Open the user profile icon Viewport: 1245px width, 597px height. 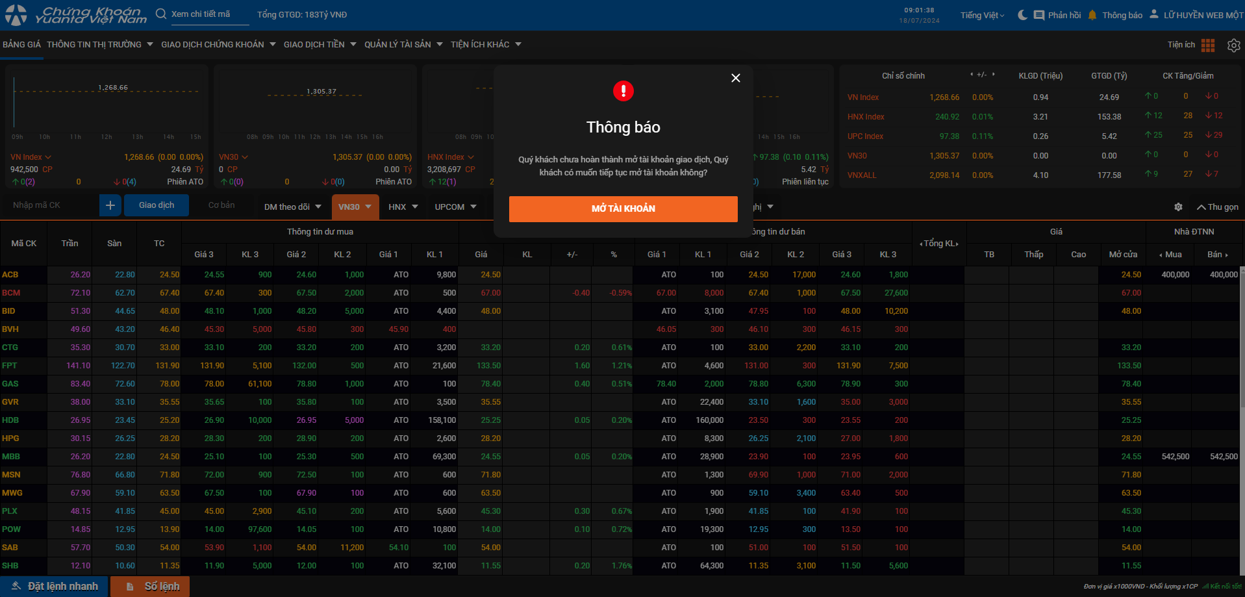click(1154, 15)
